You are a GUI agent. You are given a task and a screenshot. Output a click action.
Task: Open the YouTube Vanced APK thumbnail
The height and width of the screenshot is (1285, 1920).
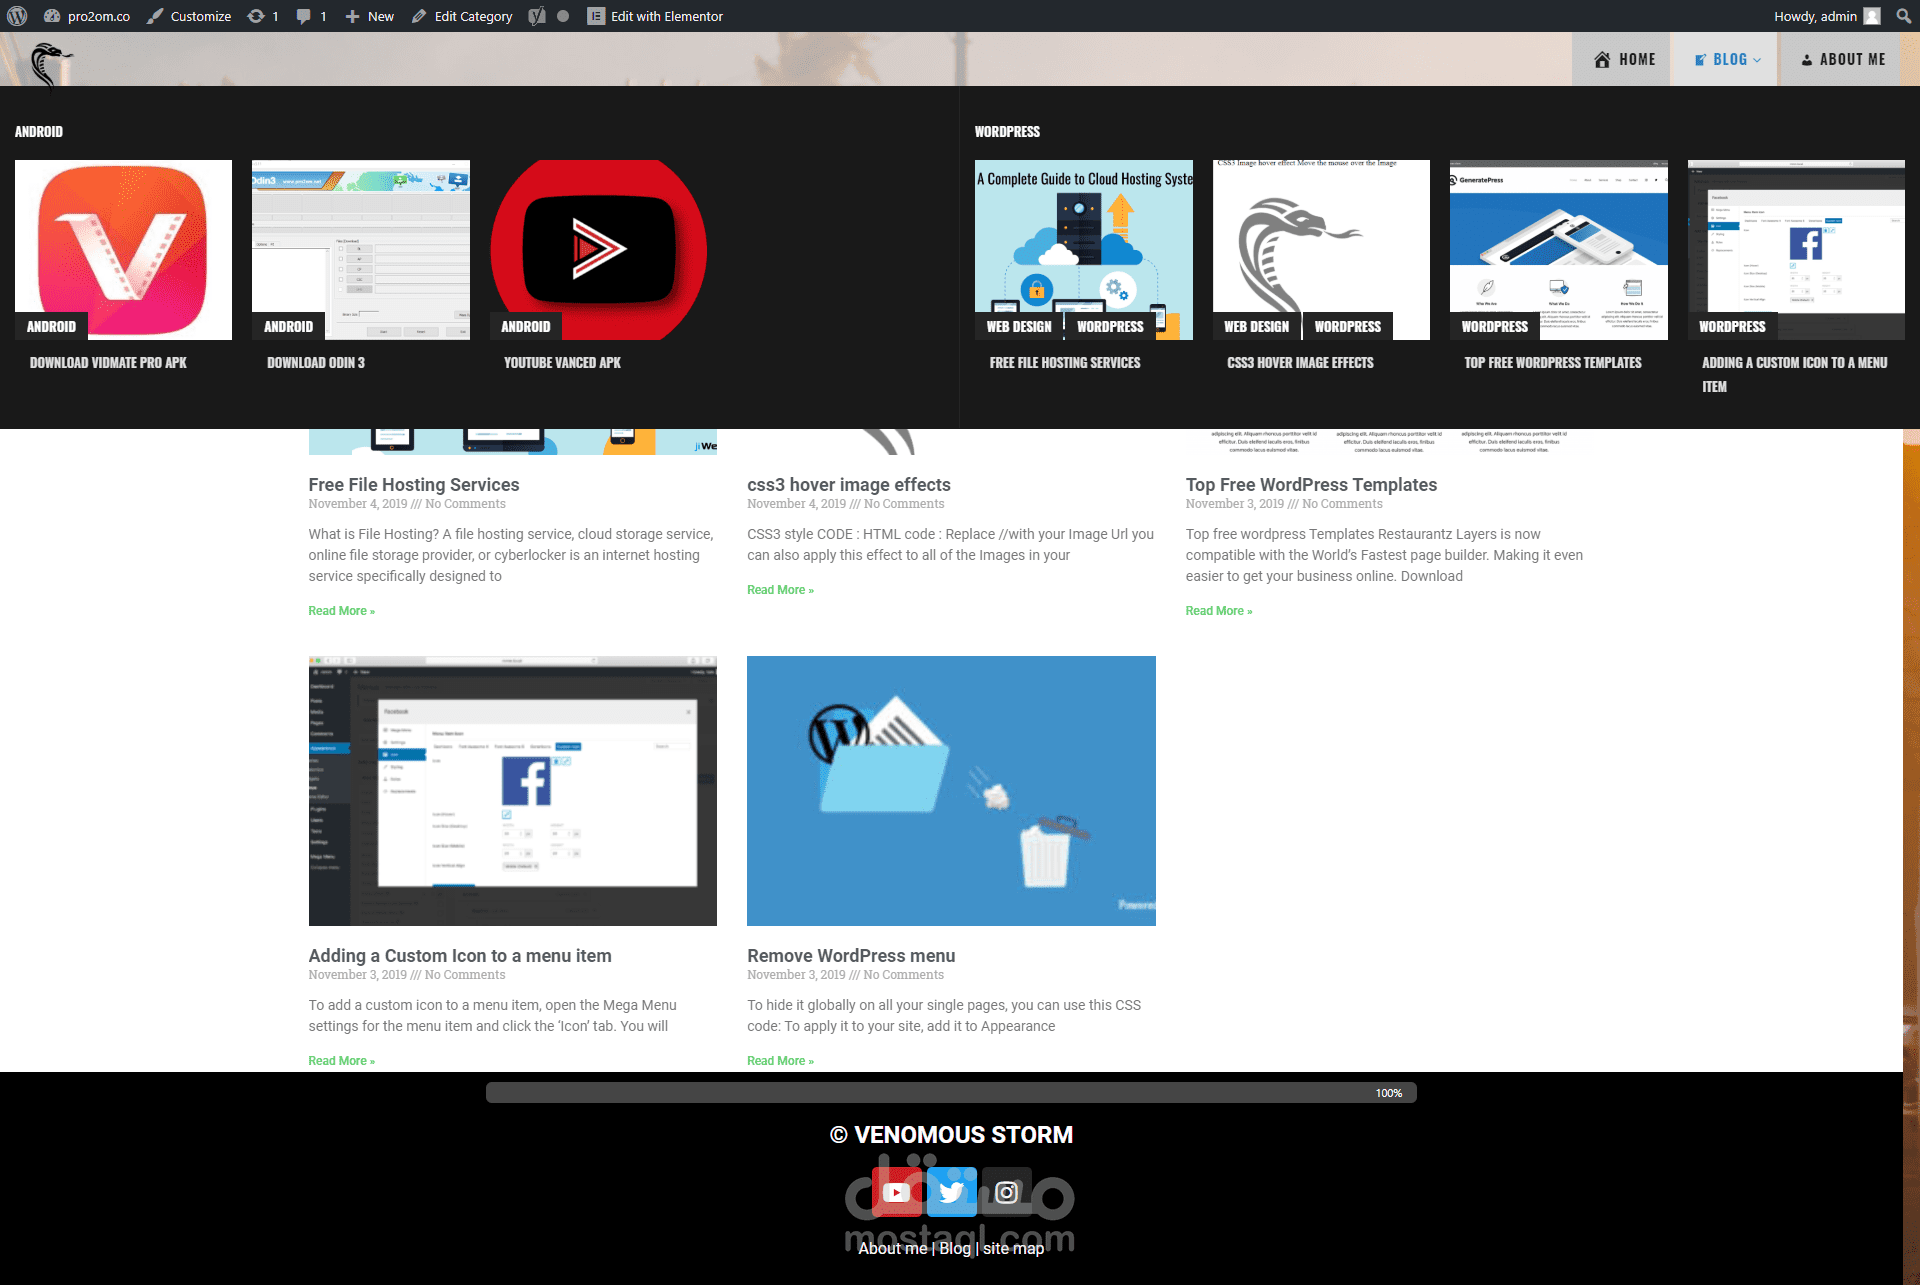(x=598, y=249)
